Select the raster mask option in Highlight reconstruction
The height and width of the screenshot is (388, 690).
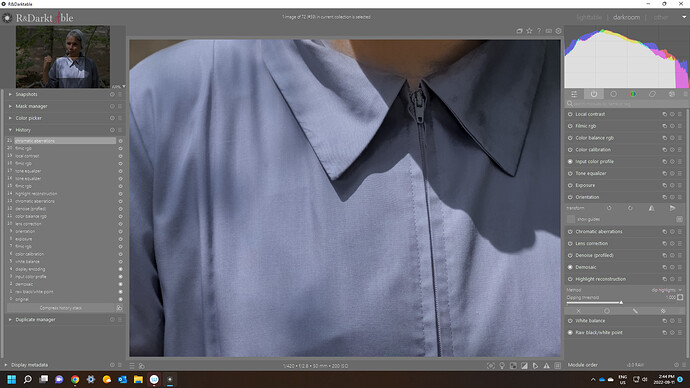click(663, 311)
